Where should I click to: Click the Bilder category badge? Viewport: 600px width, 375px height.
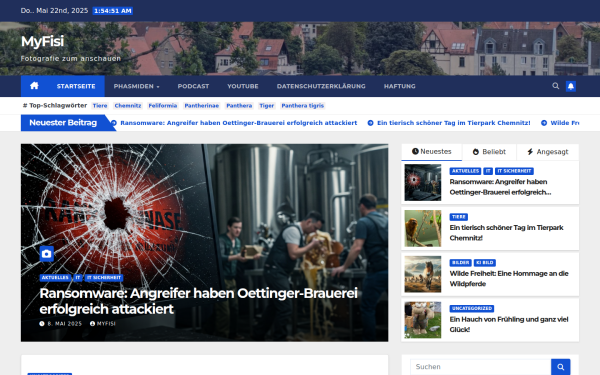pos(460,263)
